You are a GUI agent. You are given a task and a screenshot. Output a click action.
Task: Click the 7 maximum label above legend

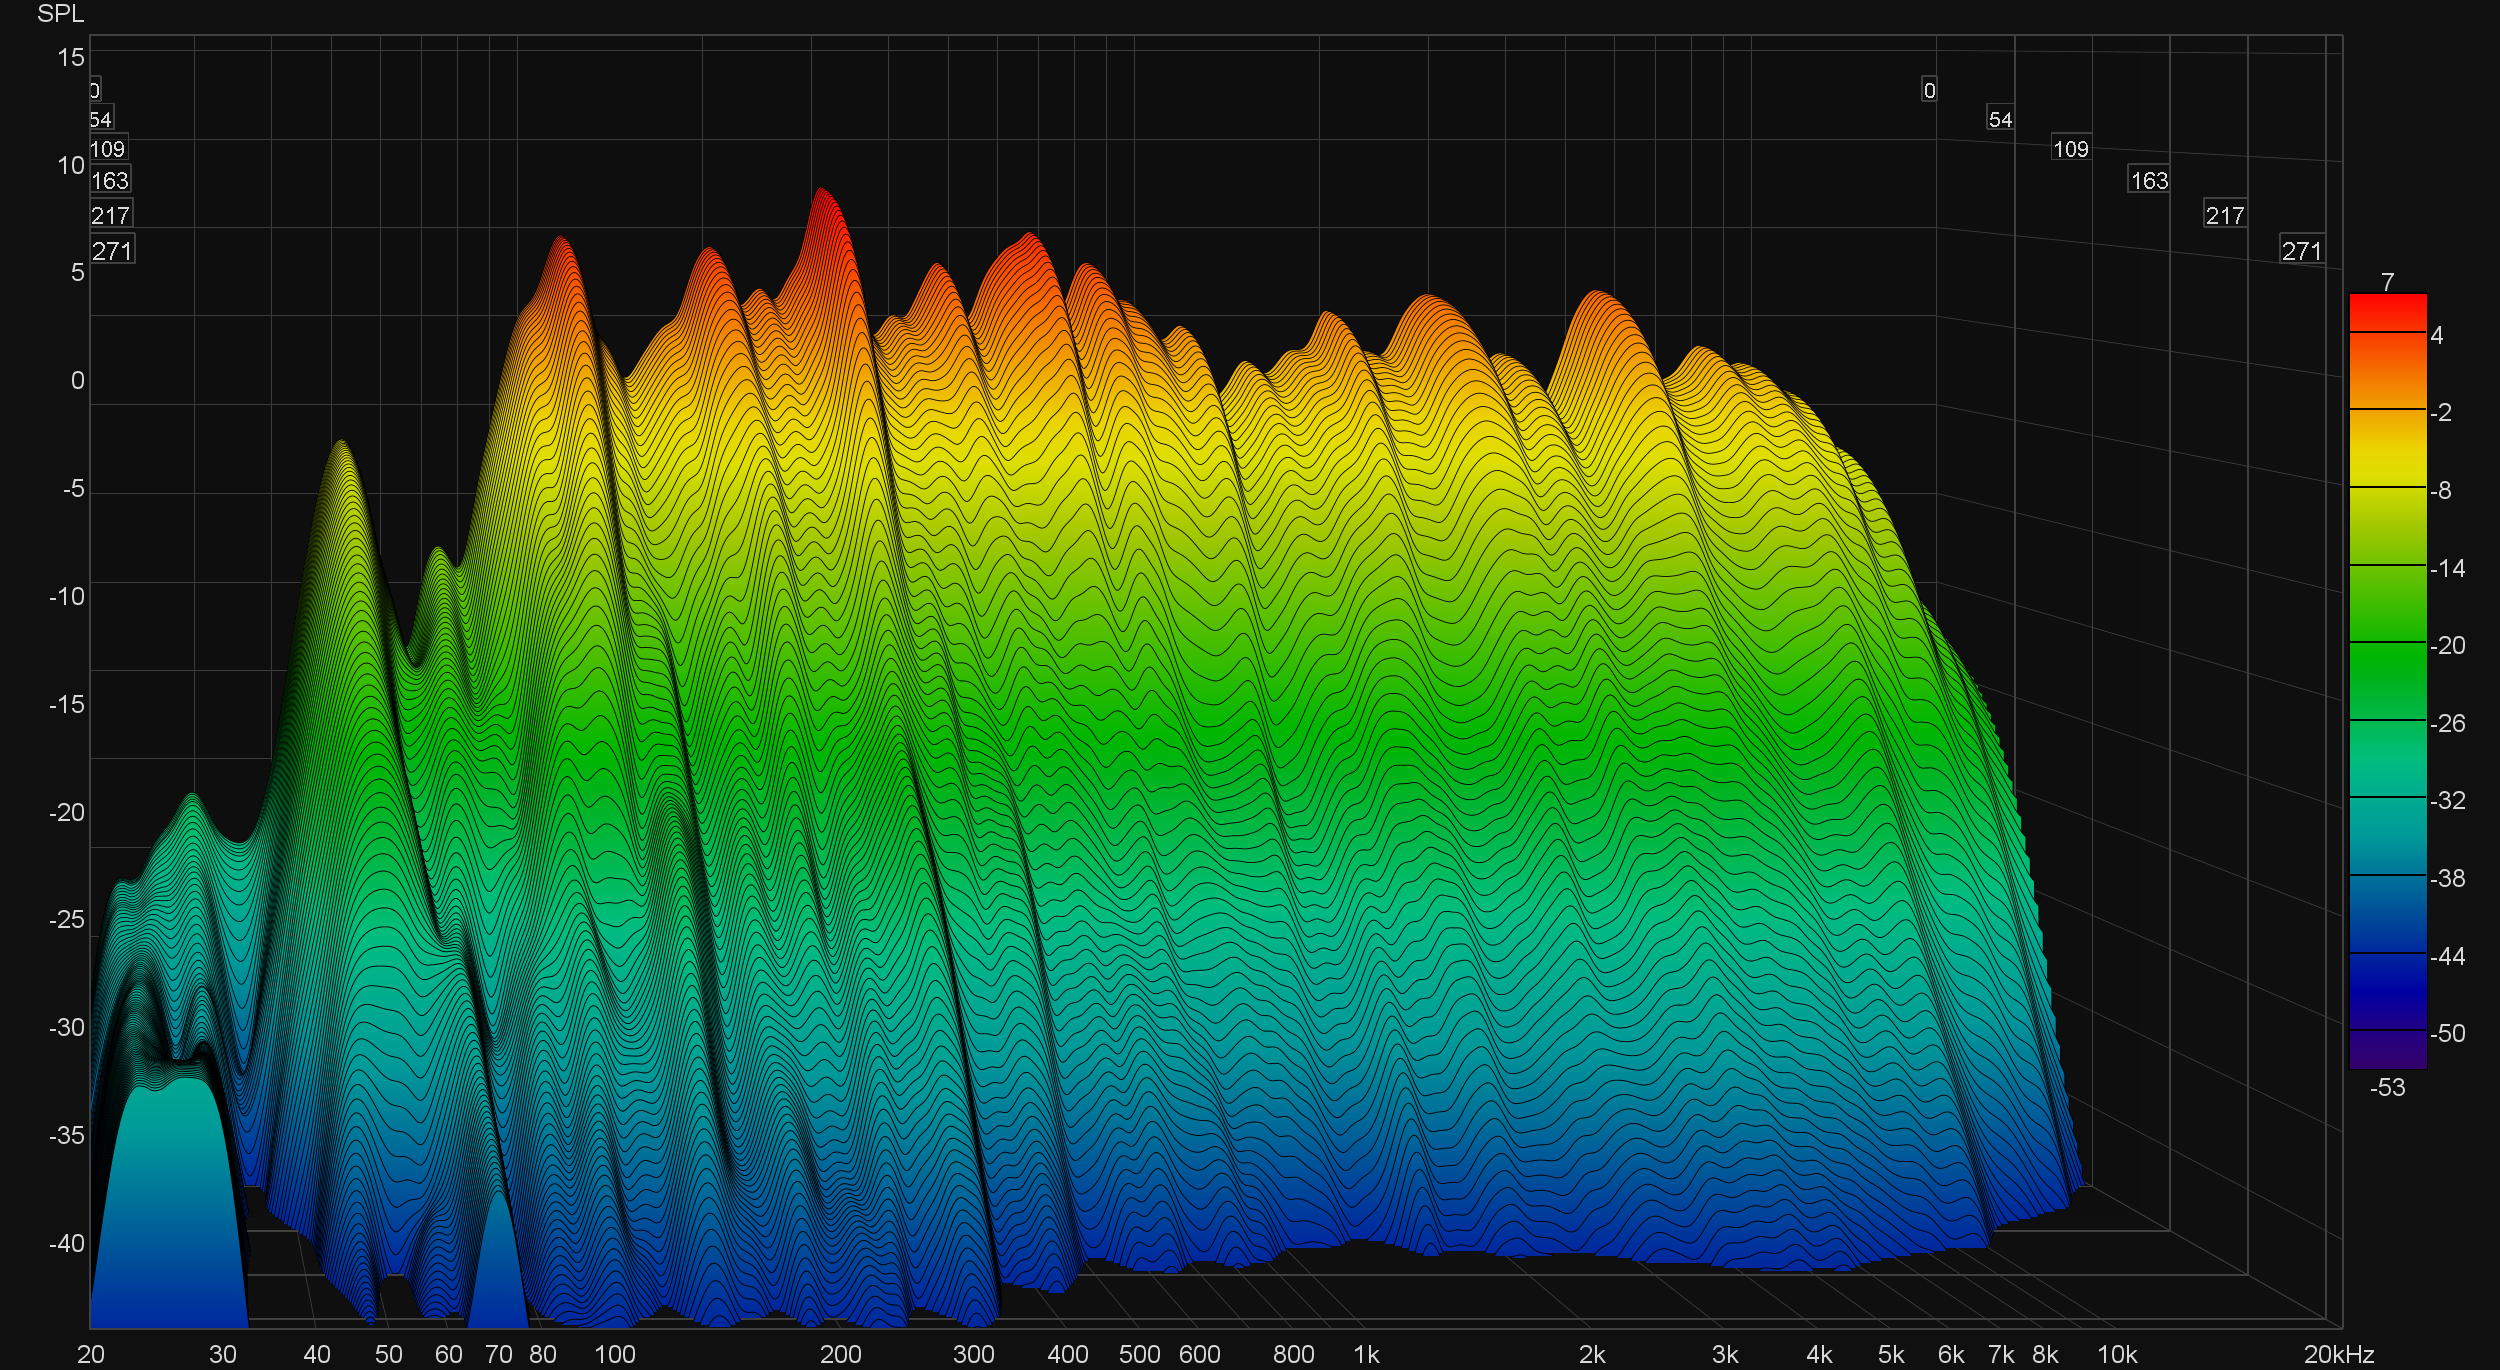[2387, 282]
